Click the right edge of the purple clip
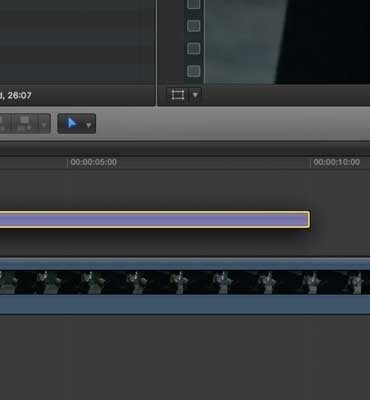The height and width of the screenshot is (400, 370). 309,220
